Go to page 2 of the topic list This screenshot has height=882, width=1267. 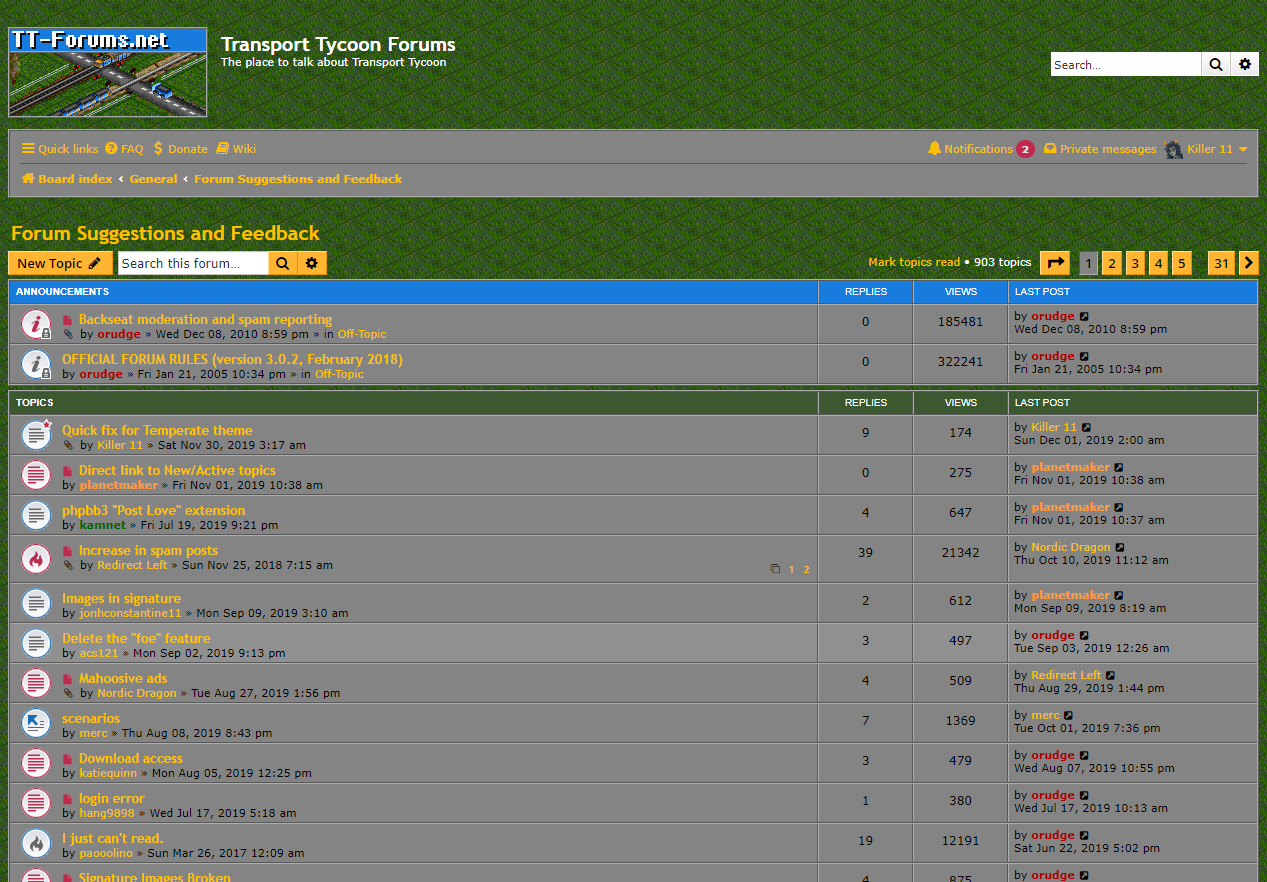[1112, 263]
